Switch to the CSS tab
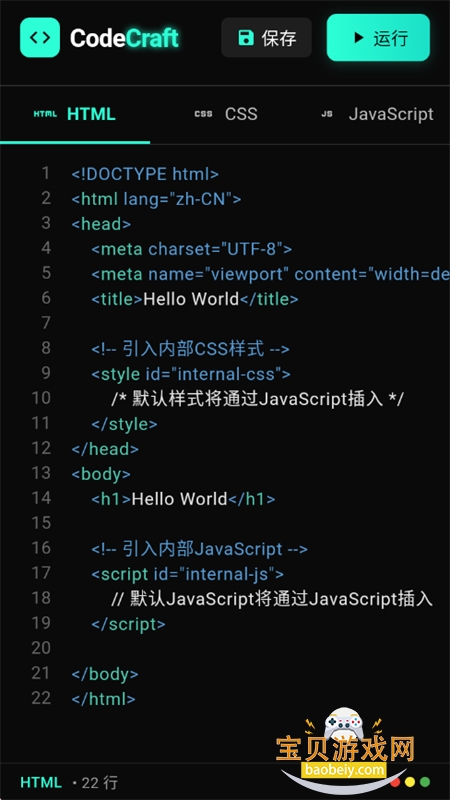The image size is (450, 800). tap(225, 114)
